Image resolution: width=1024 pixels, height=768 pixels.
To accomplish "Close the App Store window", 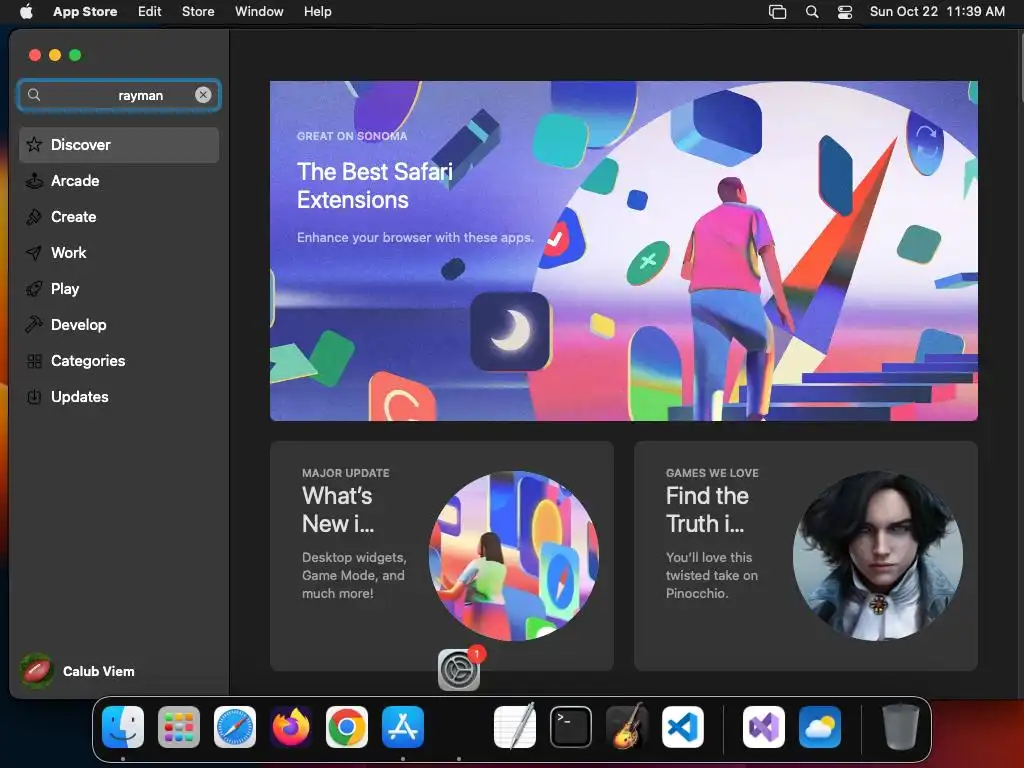I will point(35,56).
